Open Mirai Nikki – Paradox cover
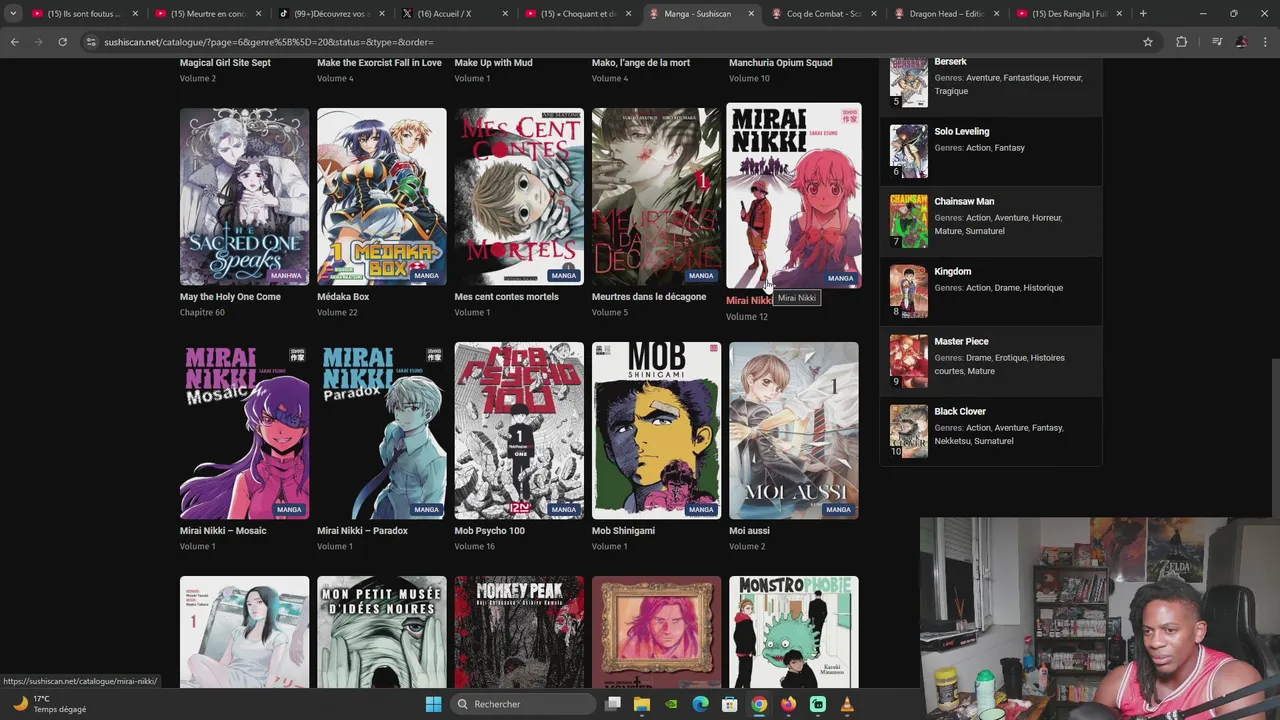This screenshot has height=720, width=1280. click(381, 431)
